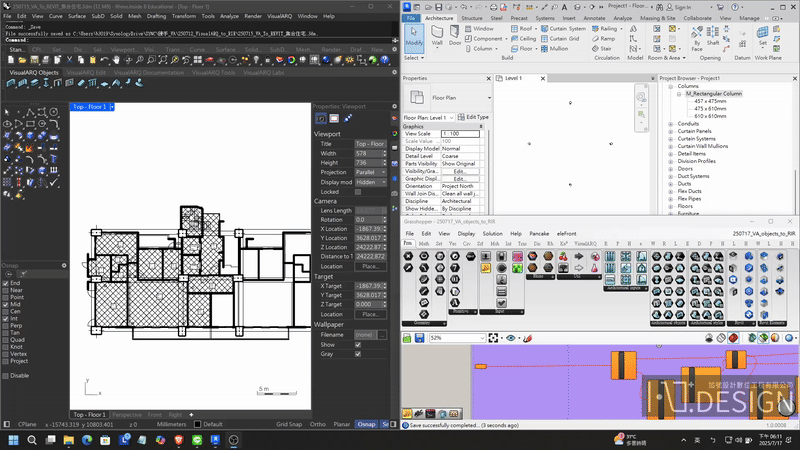800x450 pixels.
Task: Click the Location Place button under Camera
Action: tap(370, 267)
